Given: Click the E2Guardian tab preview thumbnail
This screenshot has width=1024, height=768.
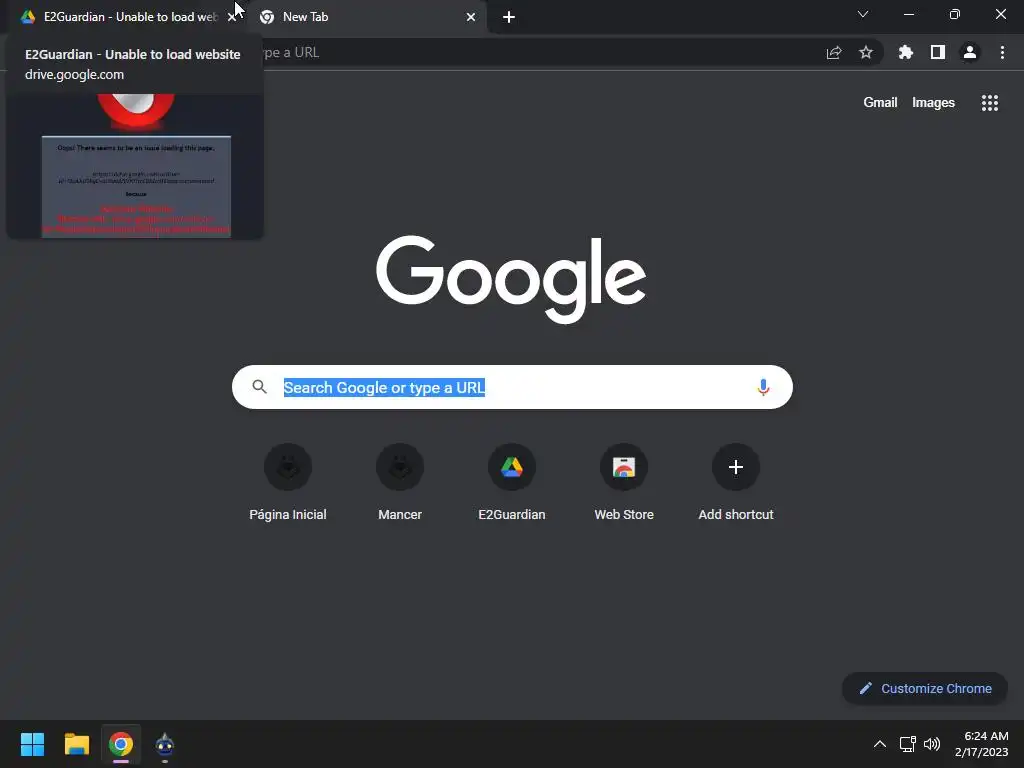Looking at the screenshot, I should tap(135, 166).
